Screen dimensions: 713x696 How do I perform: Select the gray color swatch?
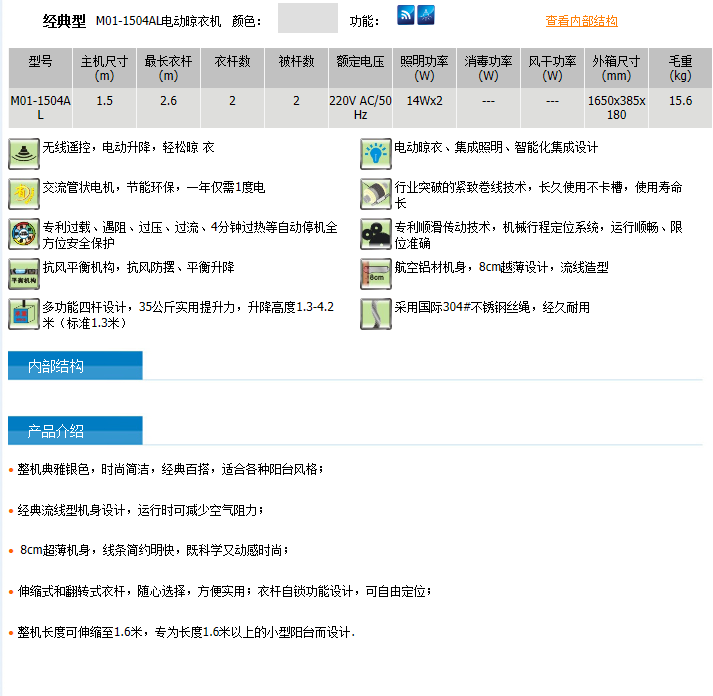[x=308, y=18]
